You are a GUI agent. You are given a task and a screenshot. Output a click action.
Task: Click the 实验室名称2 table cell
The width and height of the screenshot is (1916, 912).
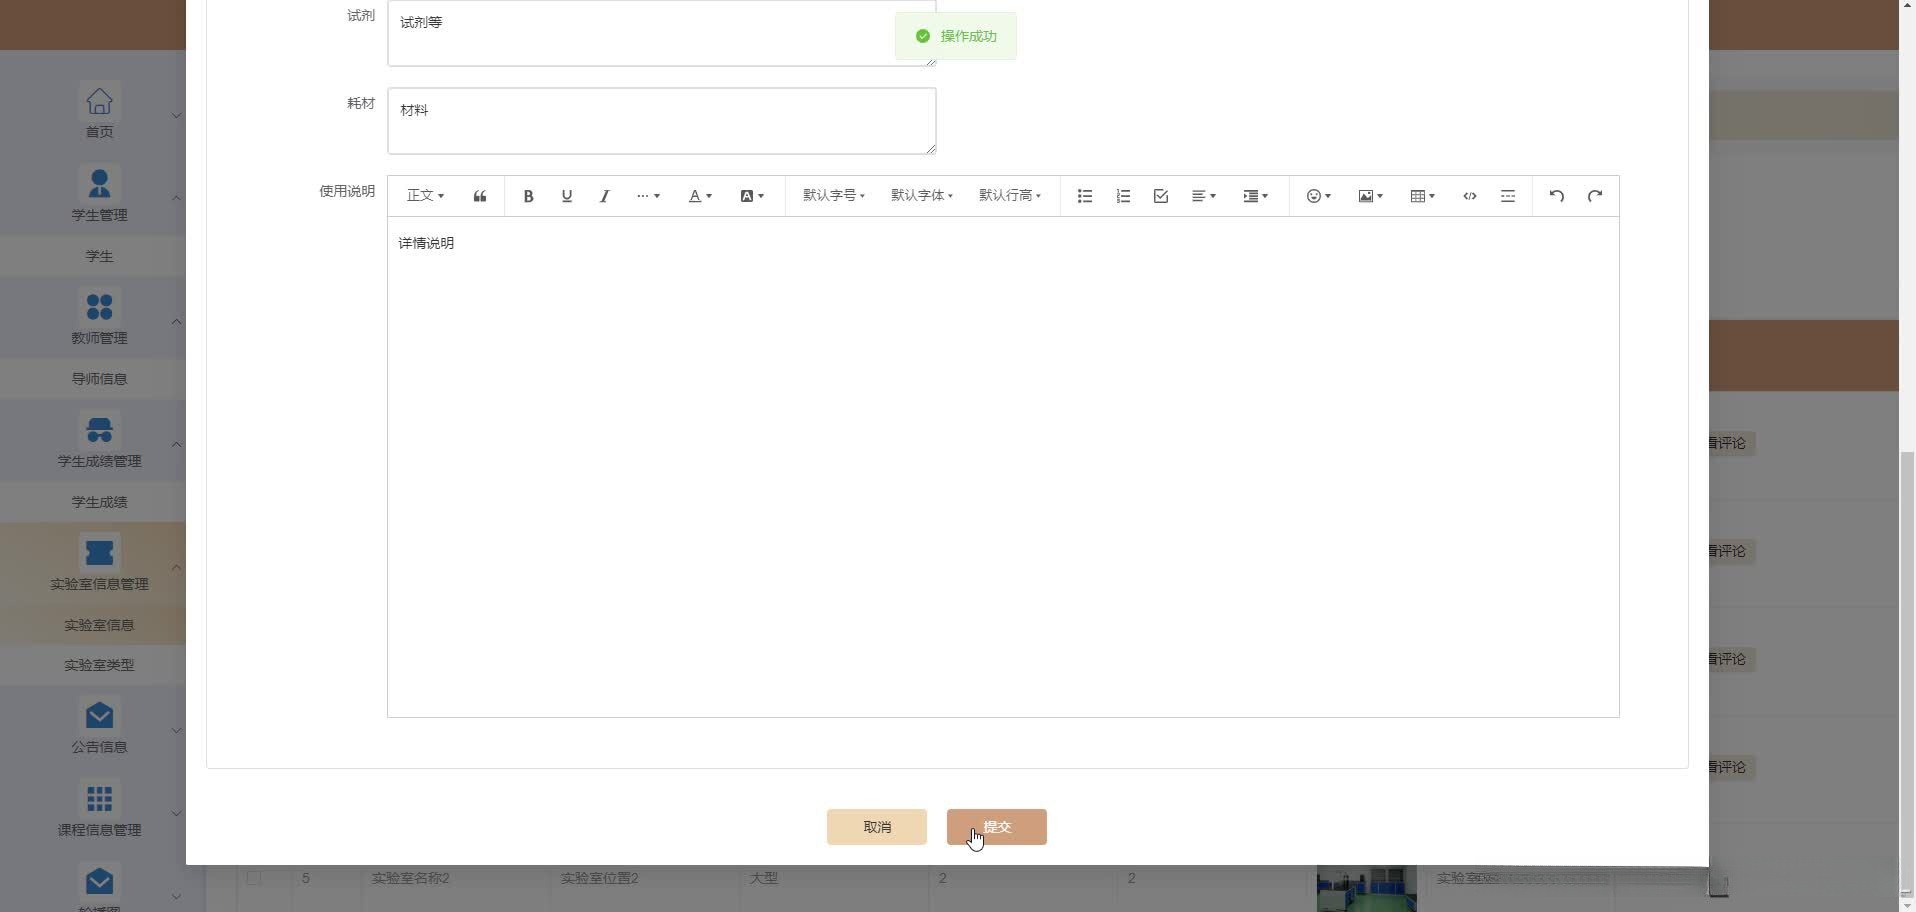(x=410, y=878)
